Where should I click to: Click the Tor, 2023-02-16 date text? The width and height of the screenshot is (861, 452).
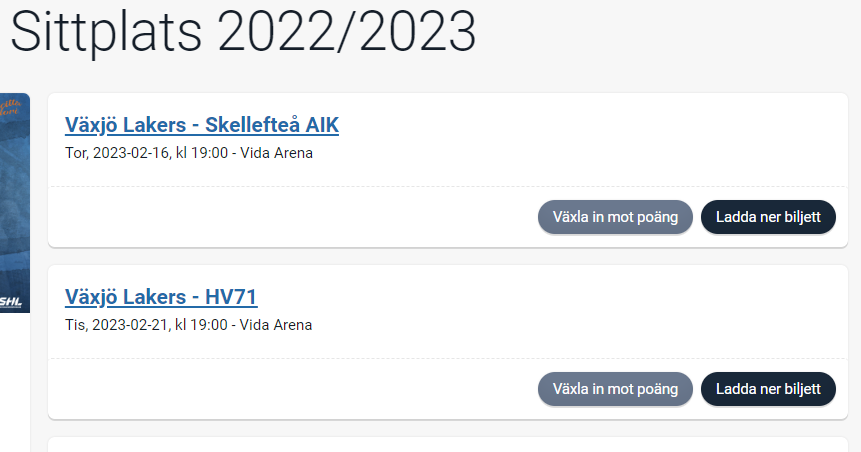point(117,153)
